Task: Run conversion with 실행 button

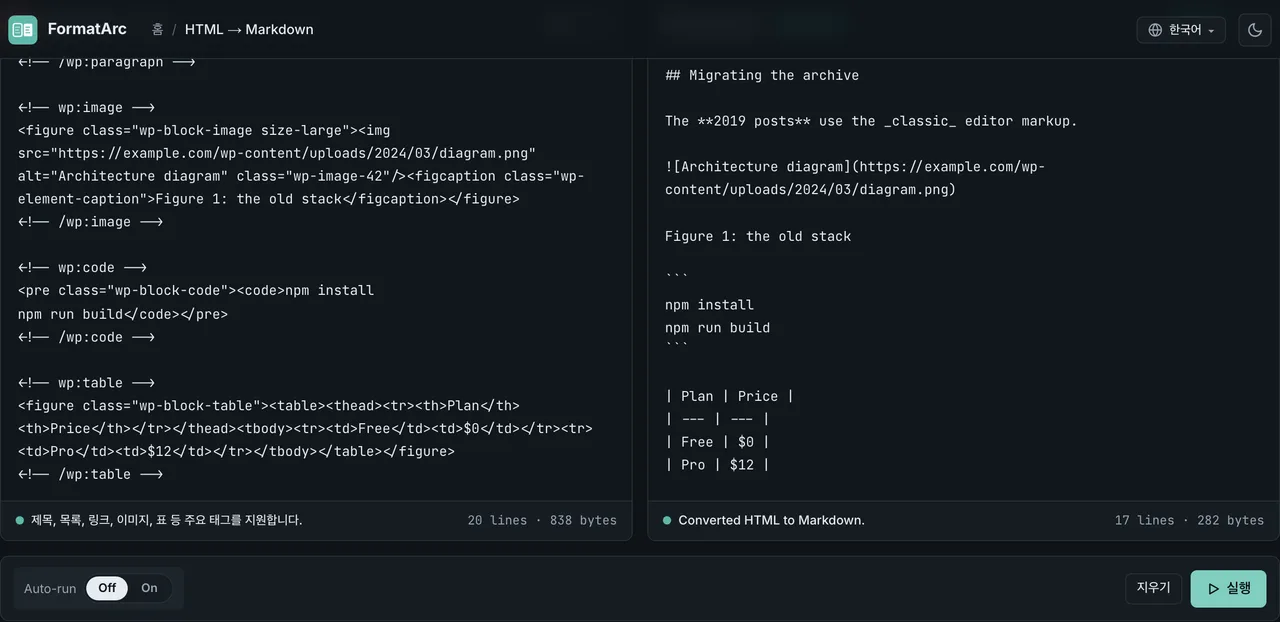Action: pos(1228,589)
